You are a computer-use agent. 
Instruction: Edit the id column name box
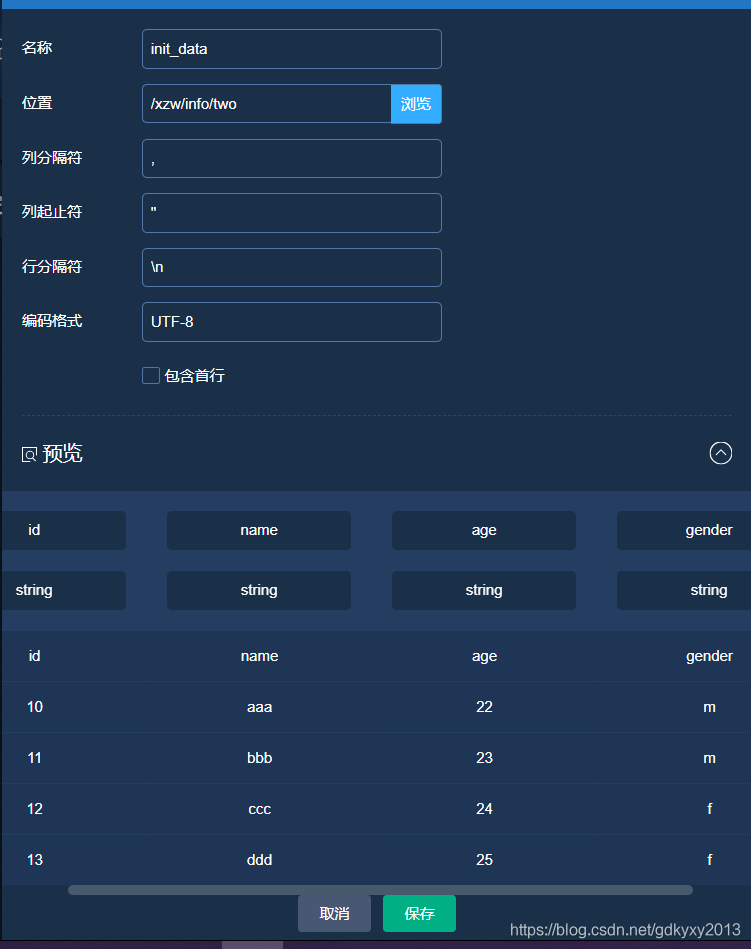[64, 530]
